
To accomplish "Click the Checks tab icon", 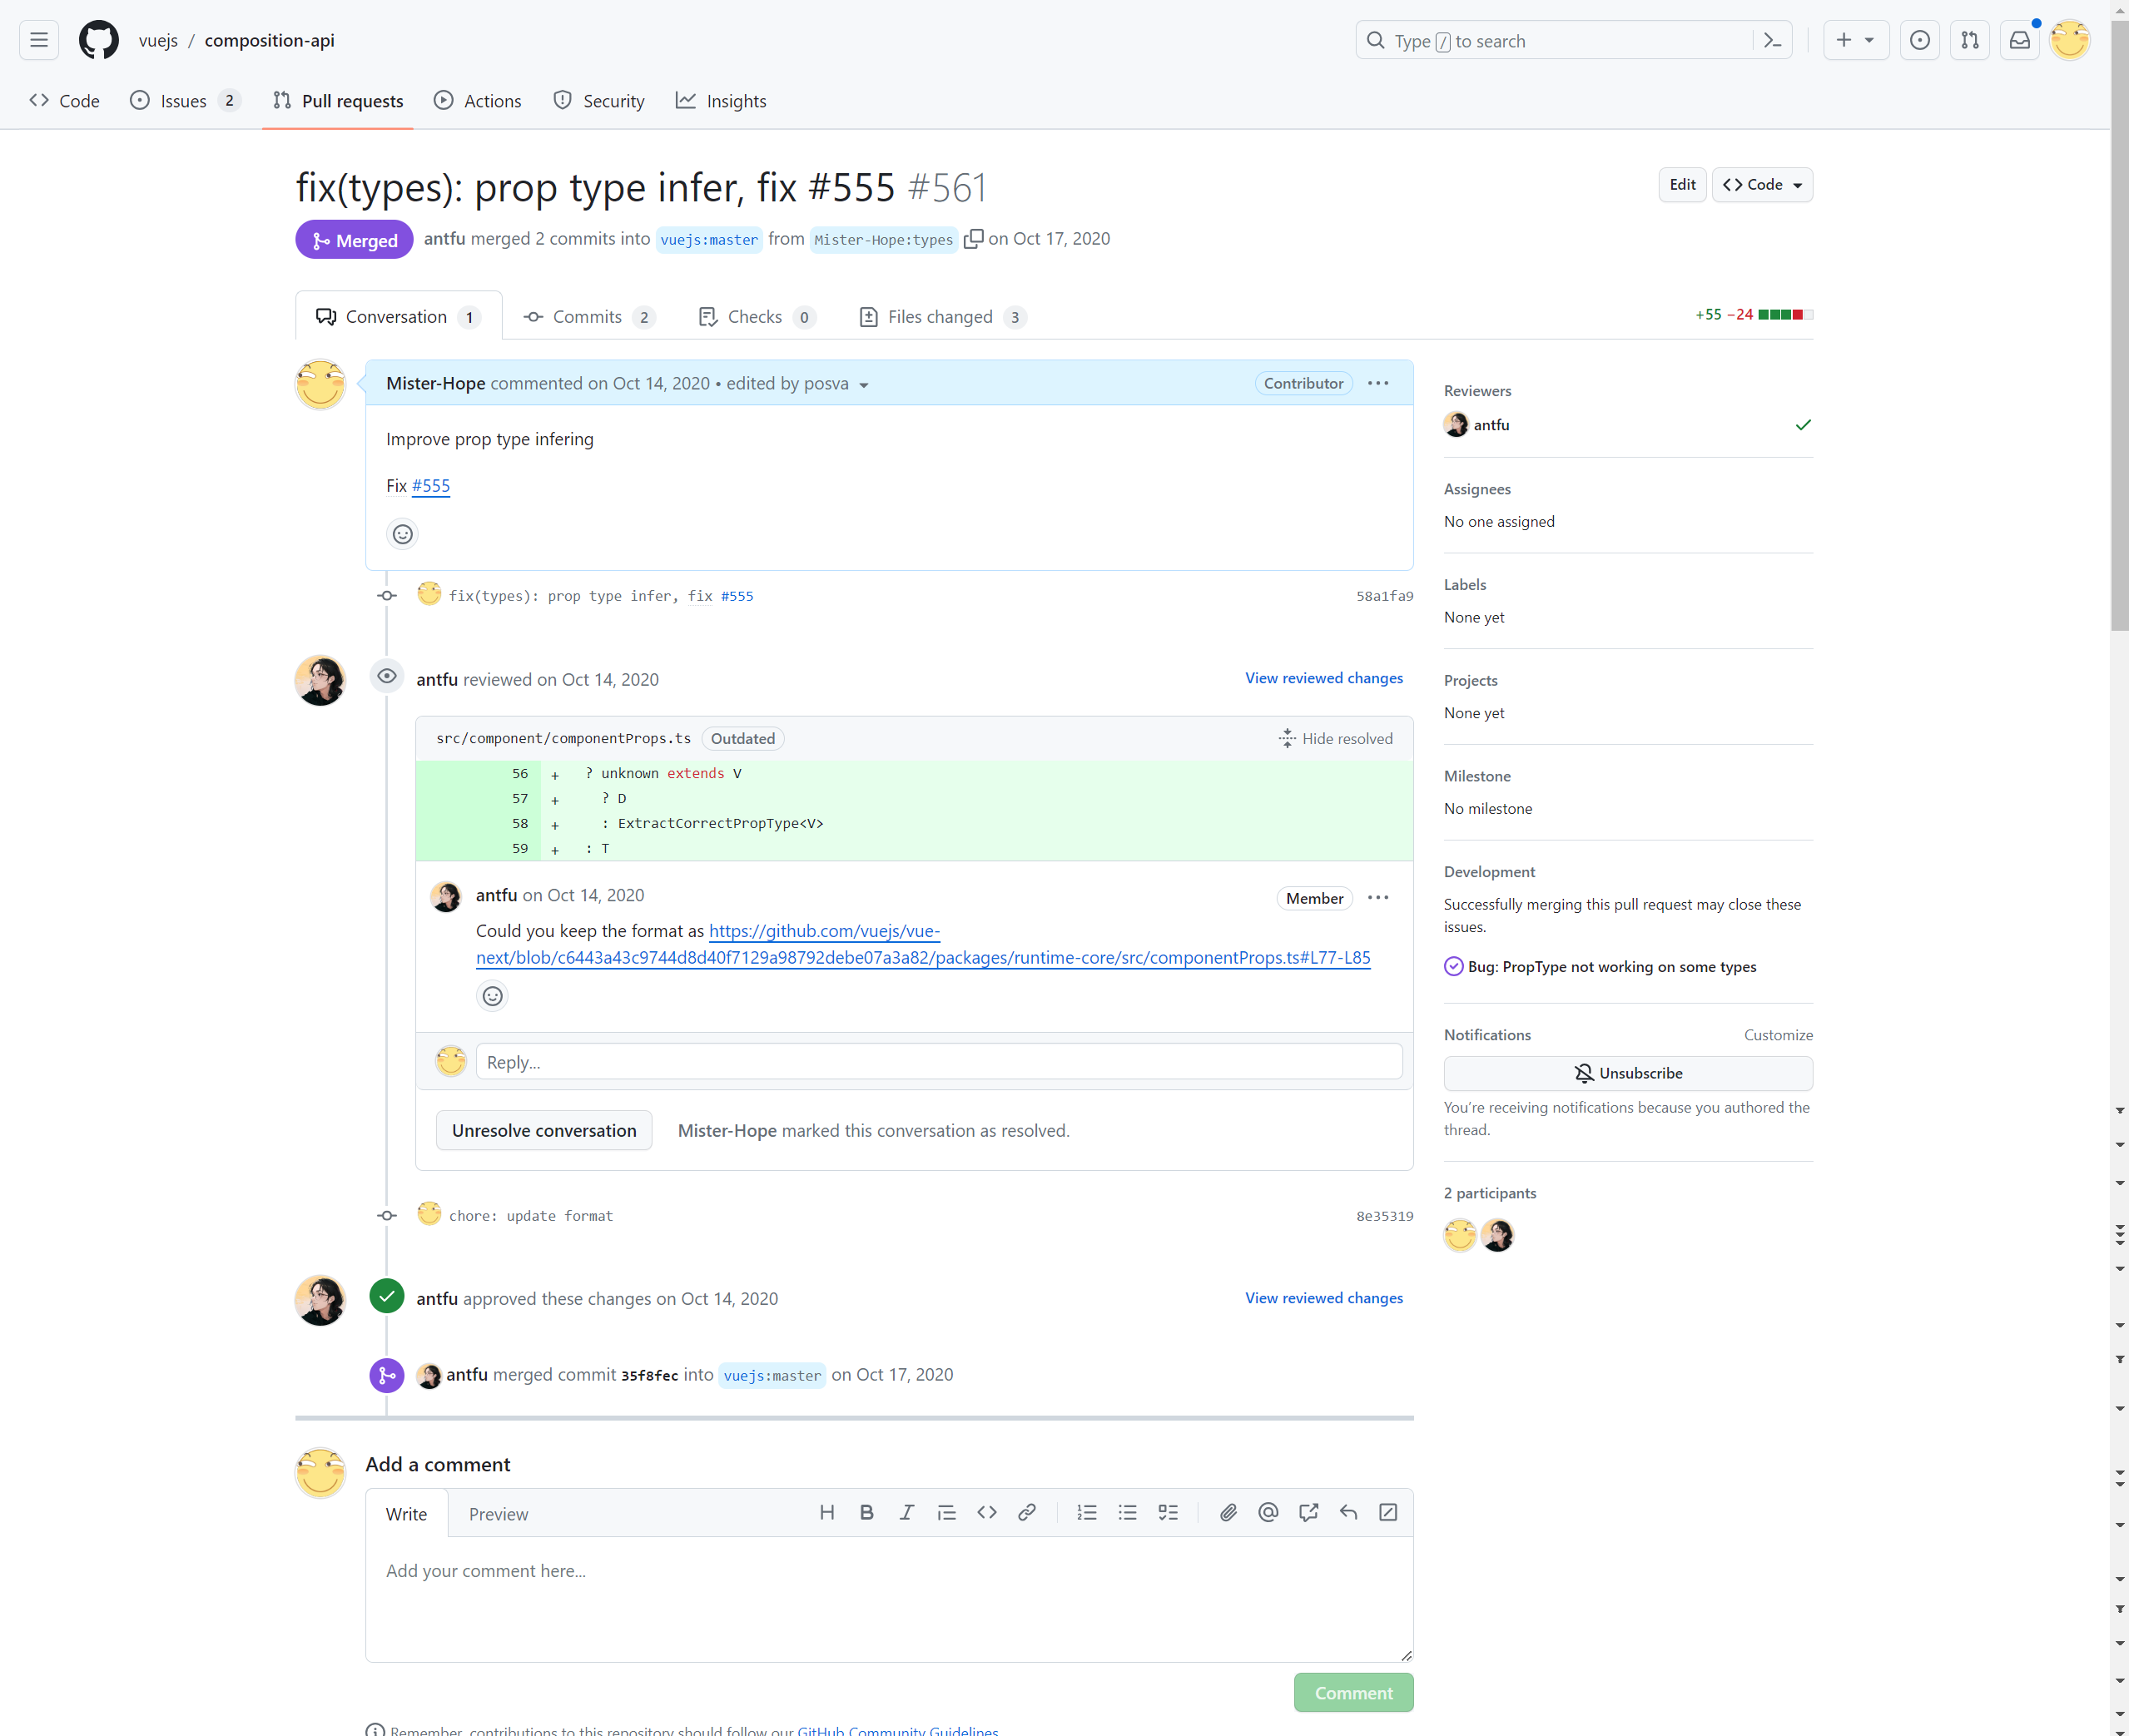I will point(706,315).
